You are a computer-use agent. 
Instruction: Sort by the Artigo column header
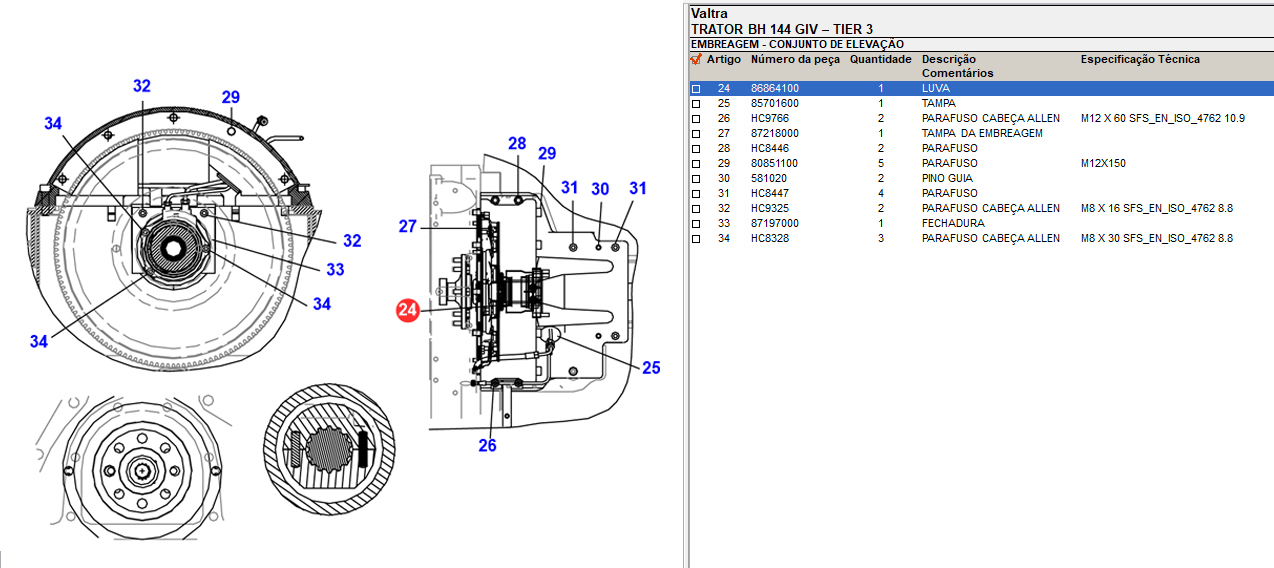click(724, 60)
